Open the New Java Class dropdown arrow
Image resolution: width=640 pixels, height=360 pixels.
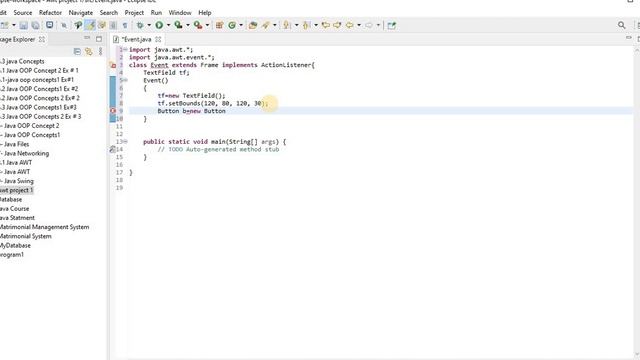[x=241, y=25]
